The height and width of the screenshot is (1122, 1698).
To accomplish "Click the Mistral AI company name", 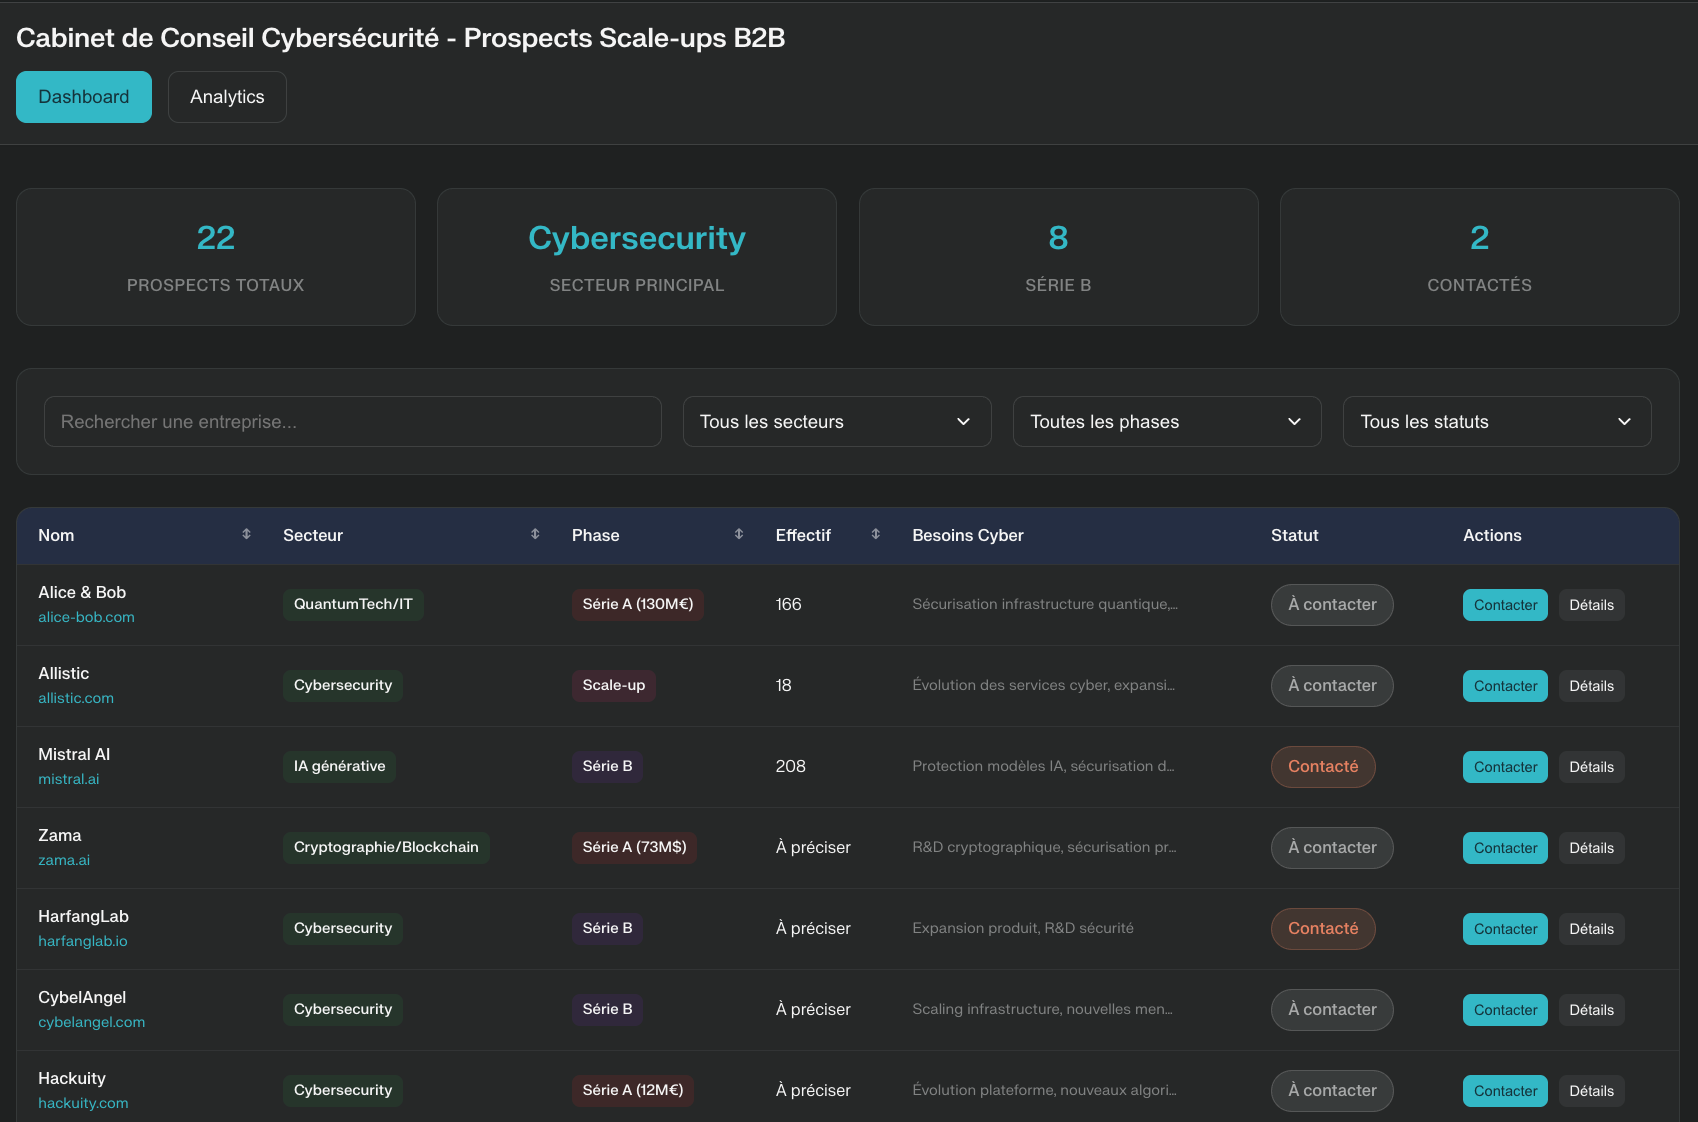I will pyautogui.click(x=74, y=755).
